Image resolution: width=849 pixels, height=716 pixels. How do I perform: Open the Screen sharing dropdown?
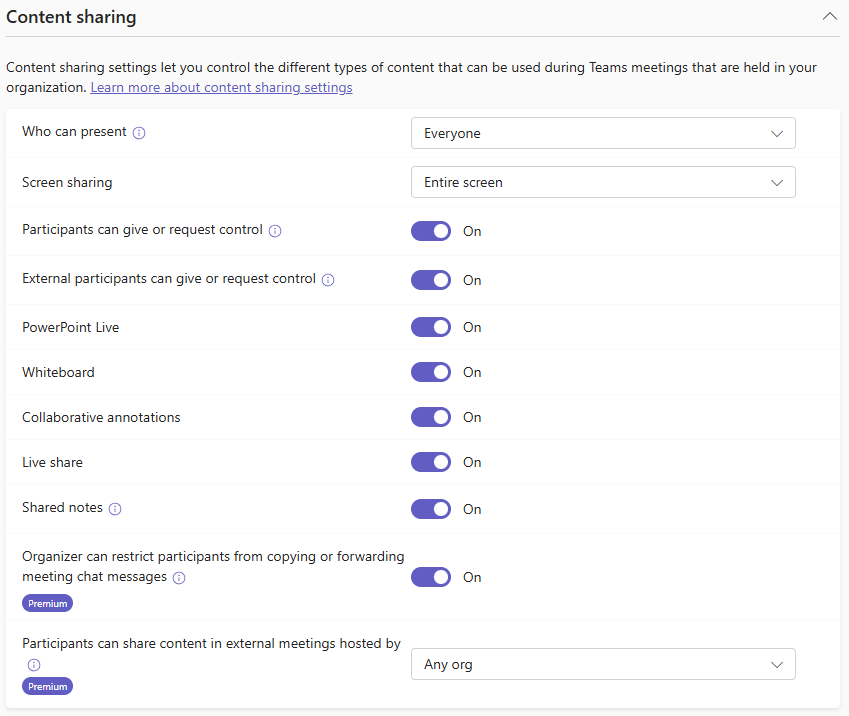pyautogui.click(x=603, y=182)
